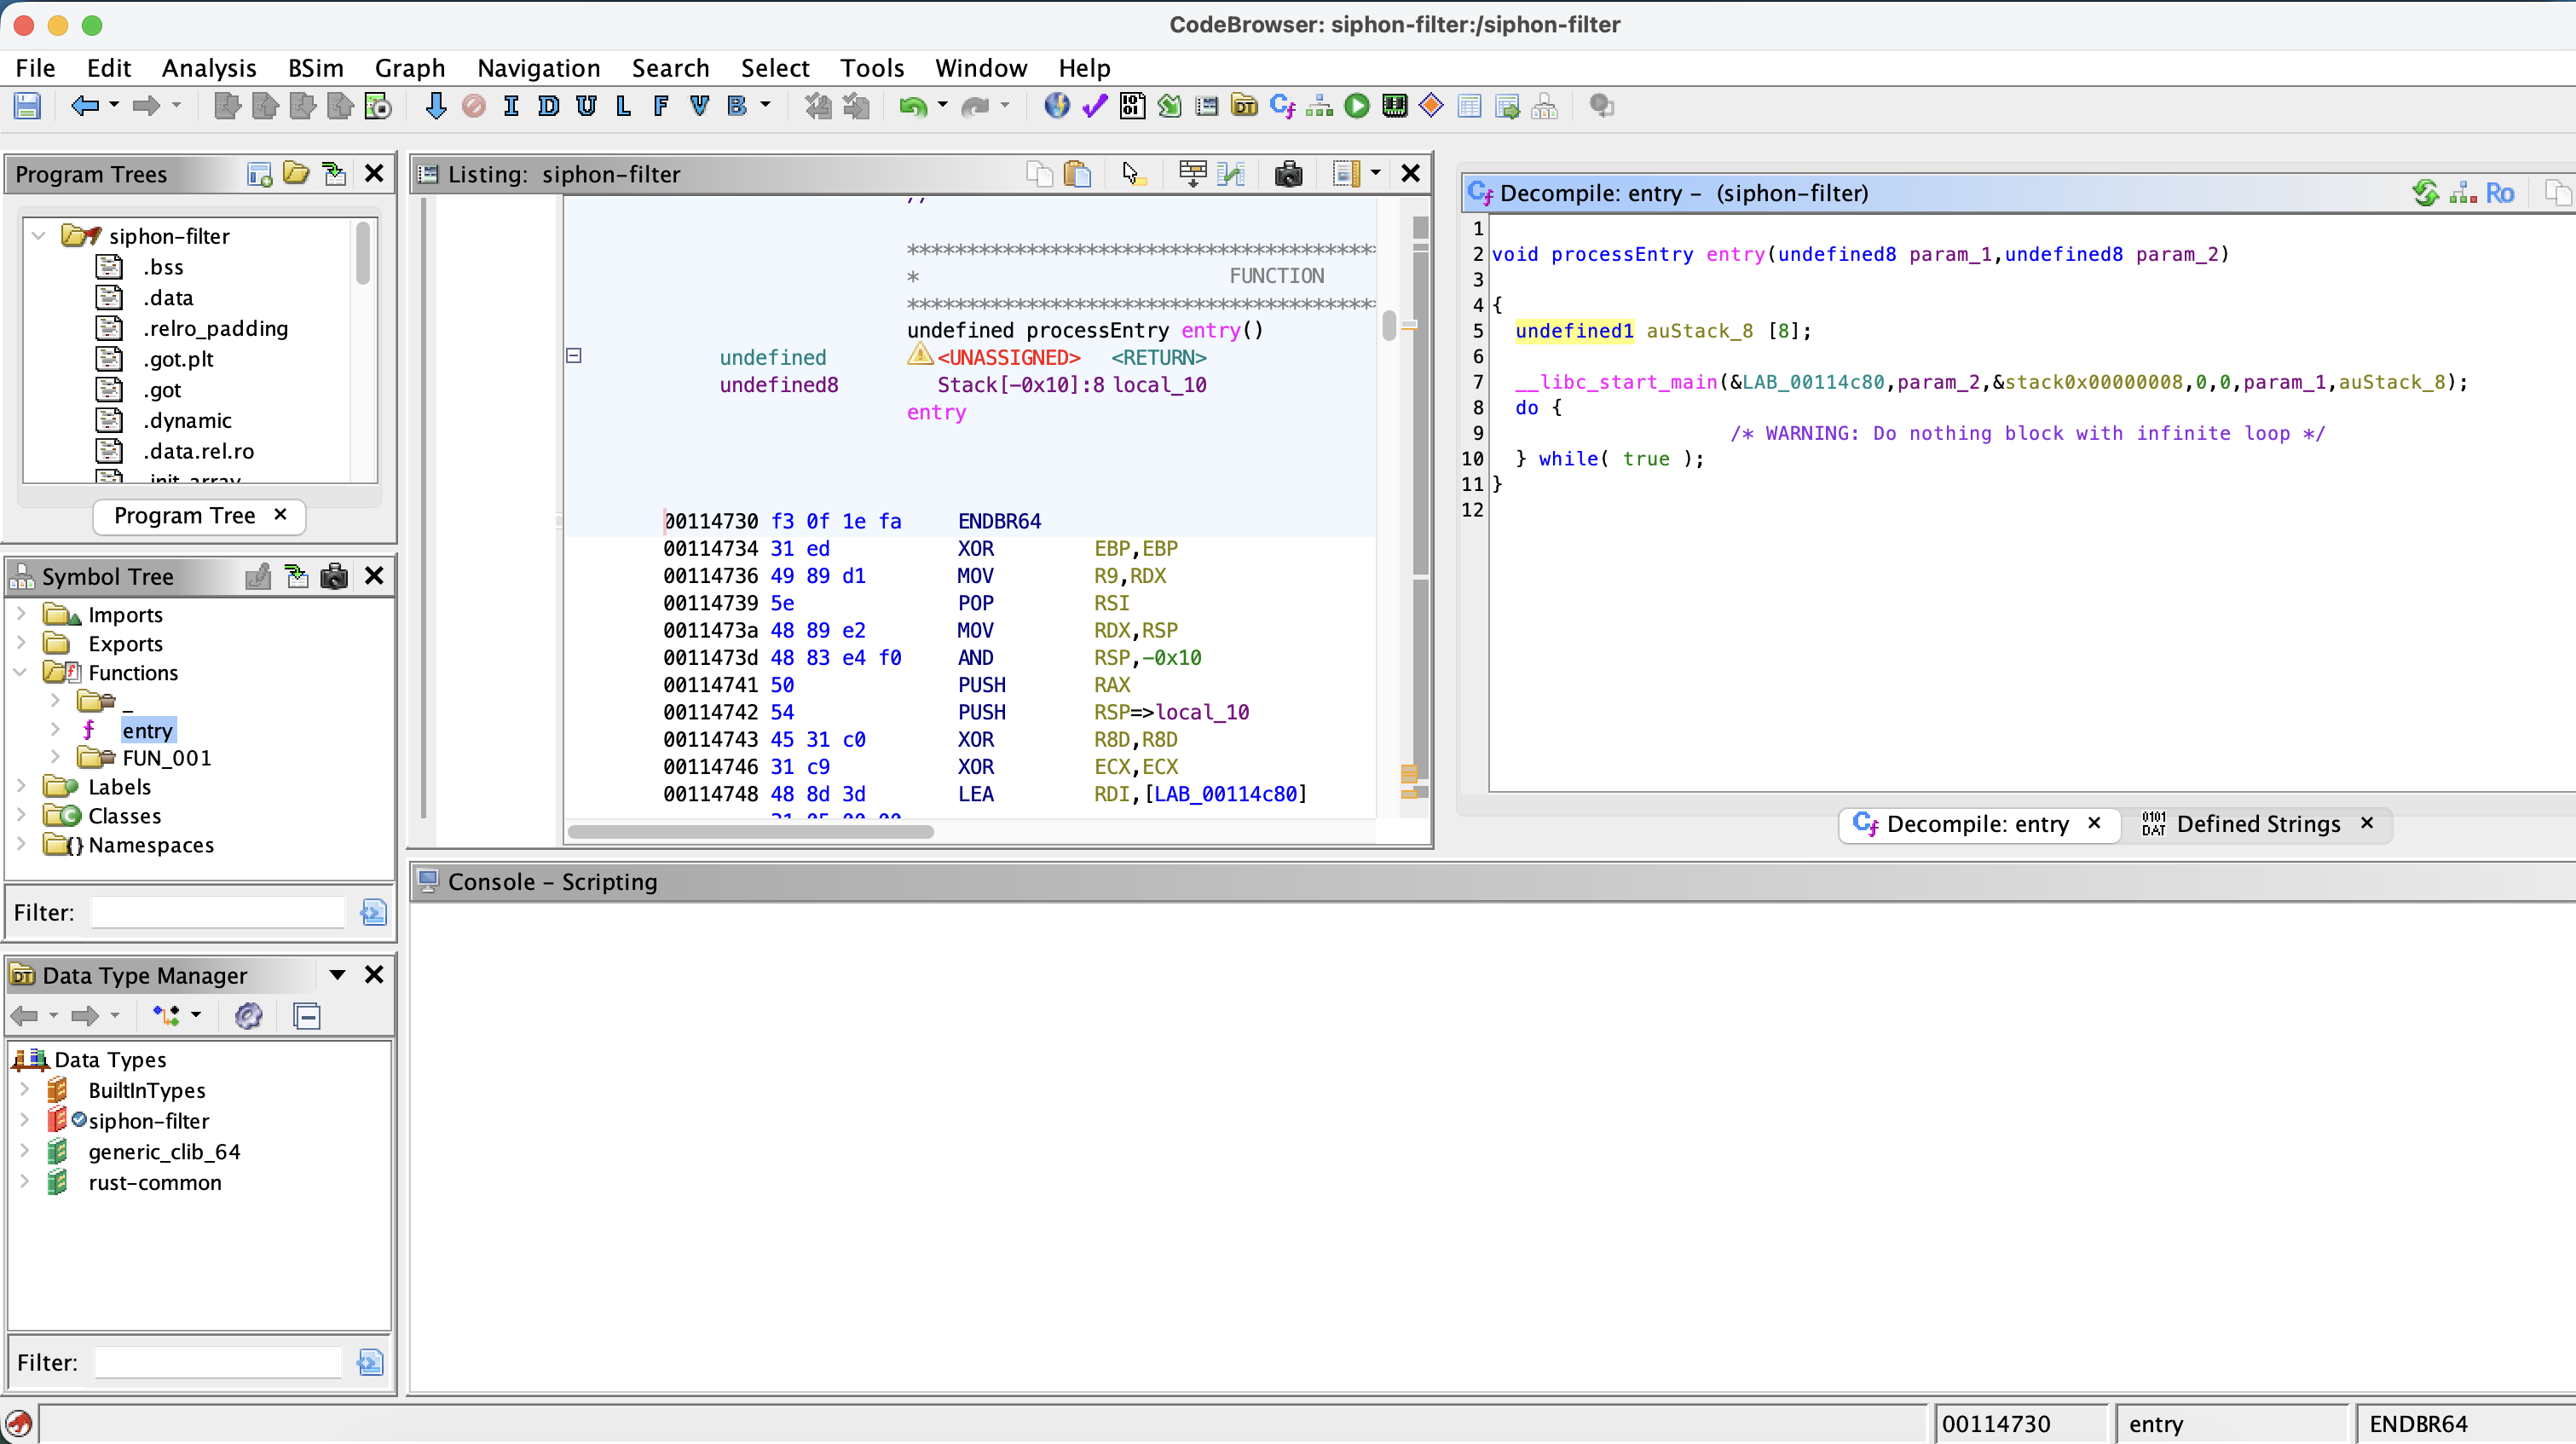
Task: Open the File menu
Action: click(x=35, y=68)
